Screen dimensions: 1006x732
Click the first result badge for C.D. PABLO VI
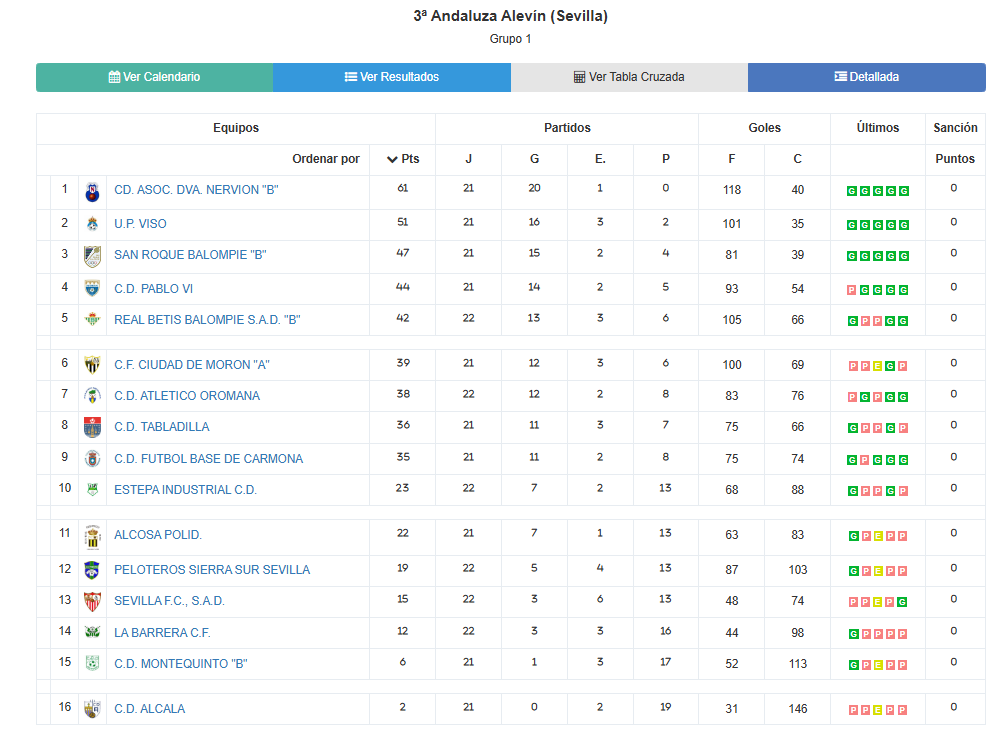pyautogui.click(x=851, y=290)
